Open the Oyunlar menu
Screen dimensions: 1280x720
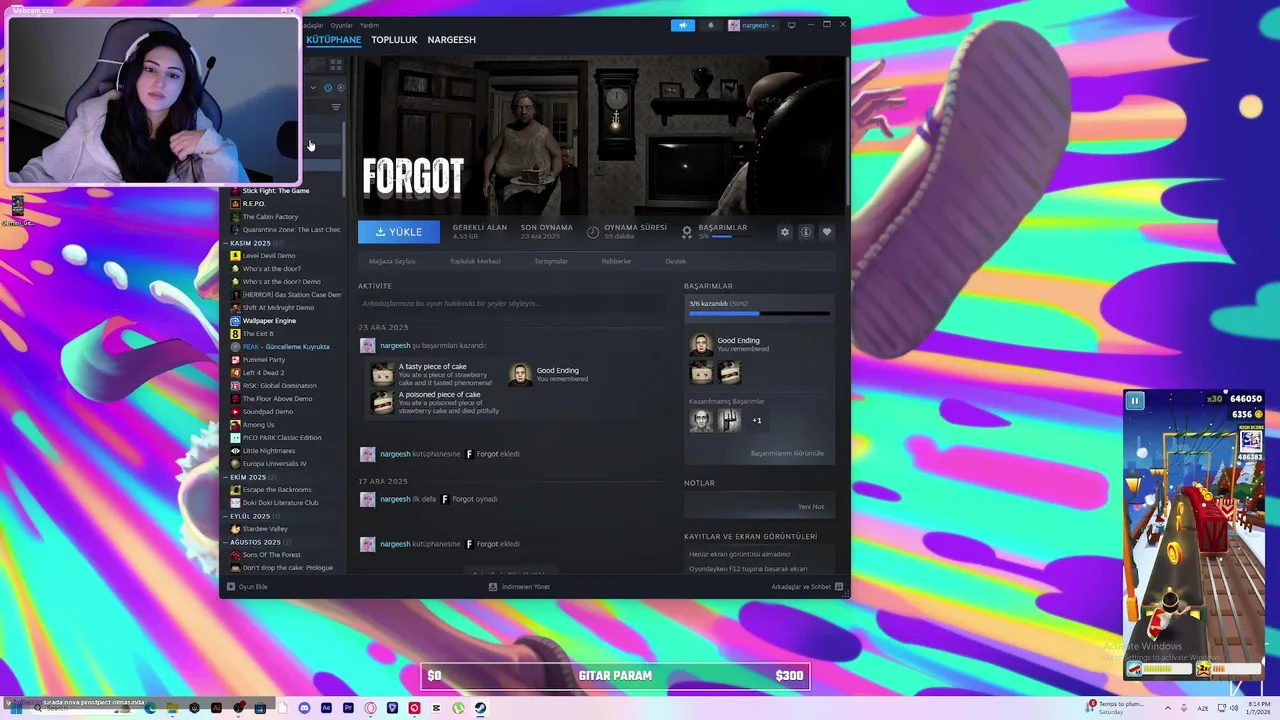click(342, 25)
